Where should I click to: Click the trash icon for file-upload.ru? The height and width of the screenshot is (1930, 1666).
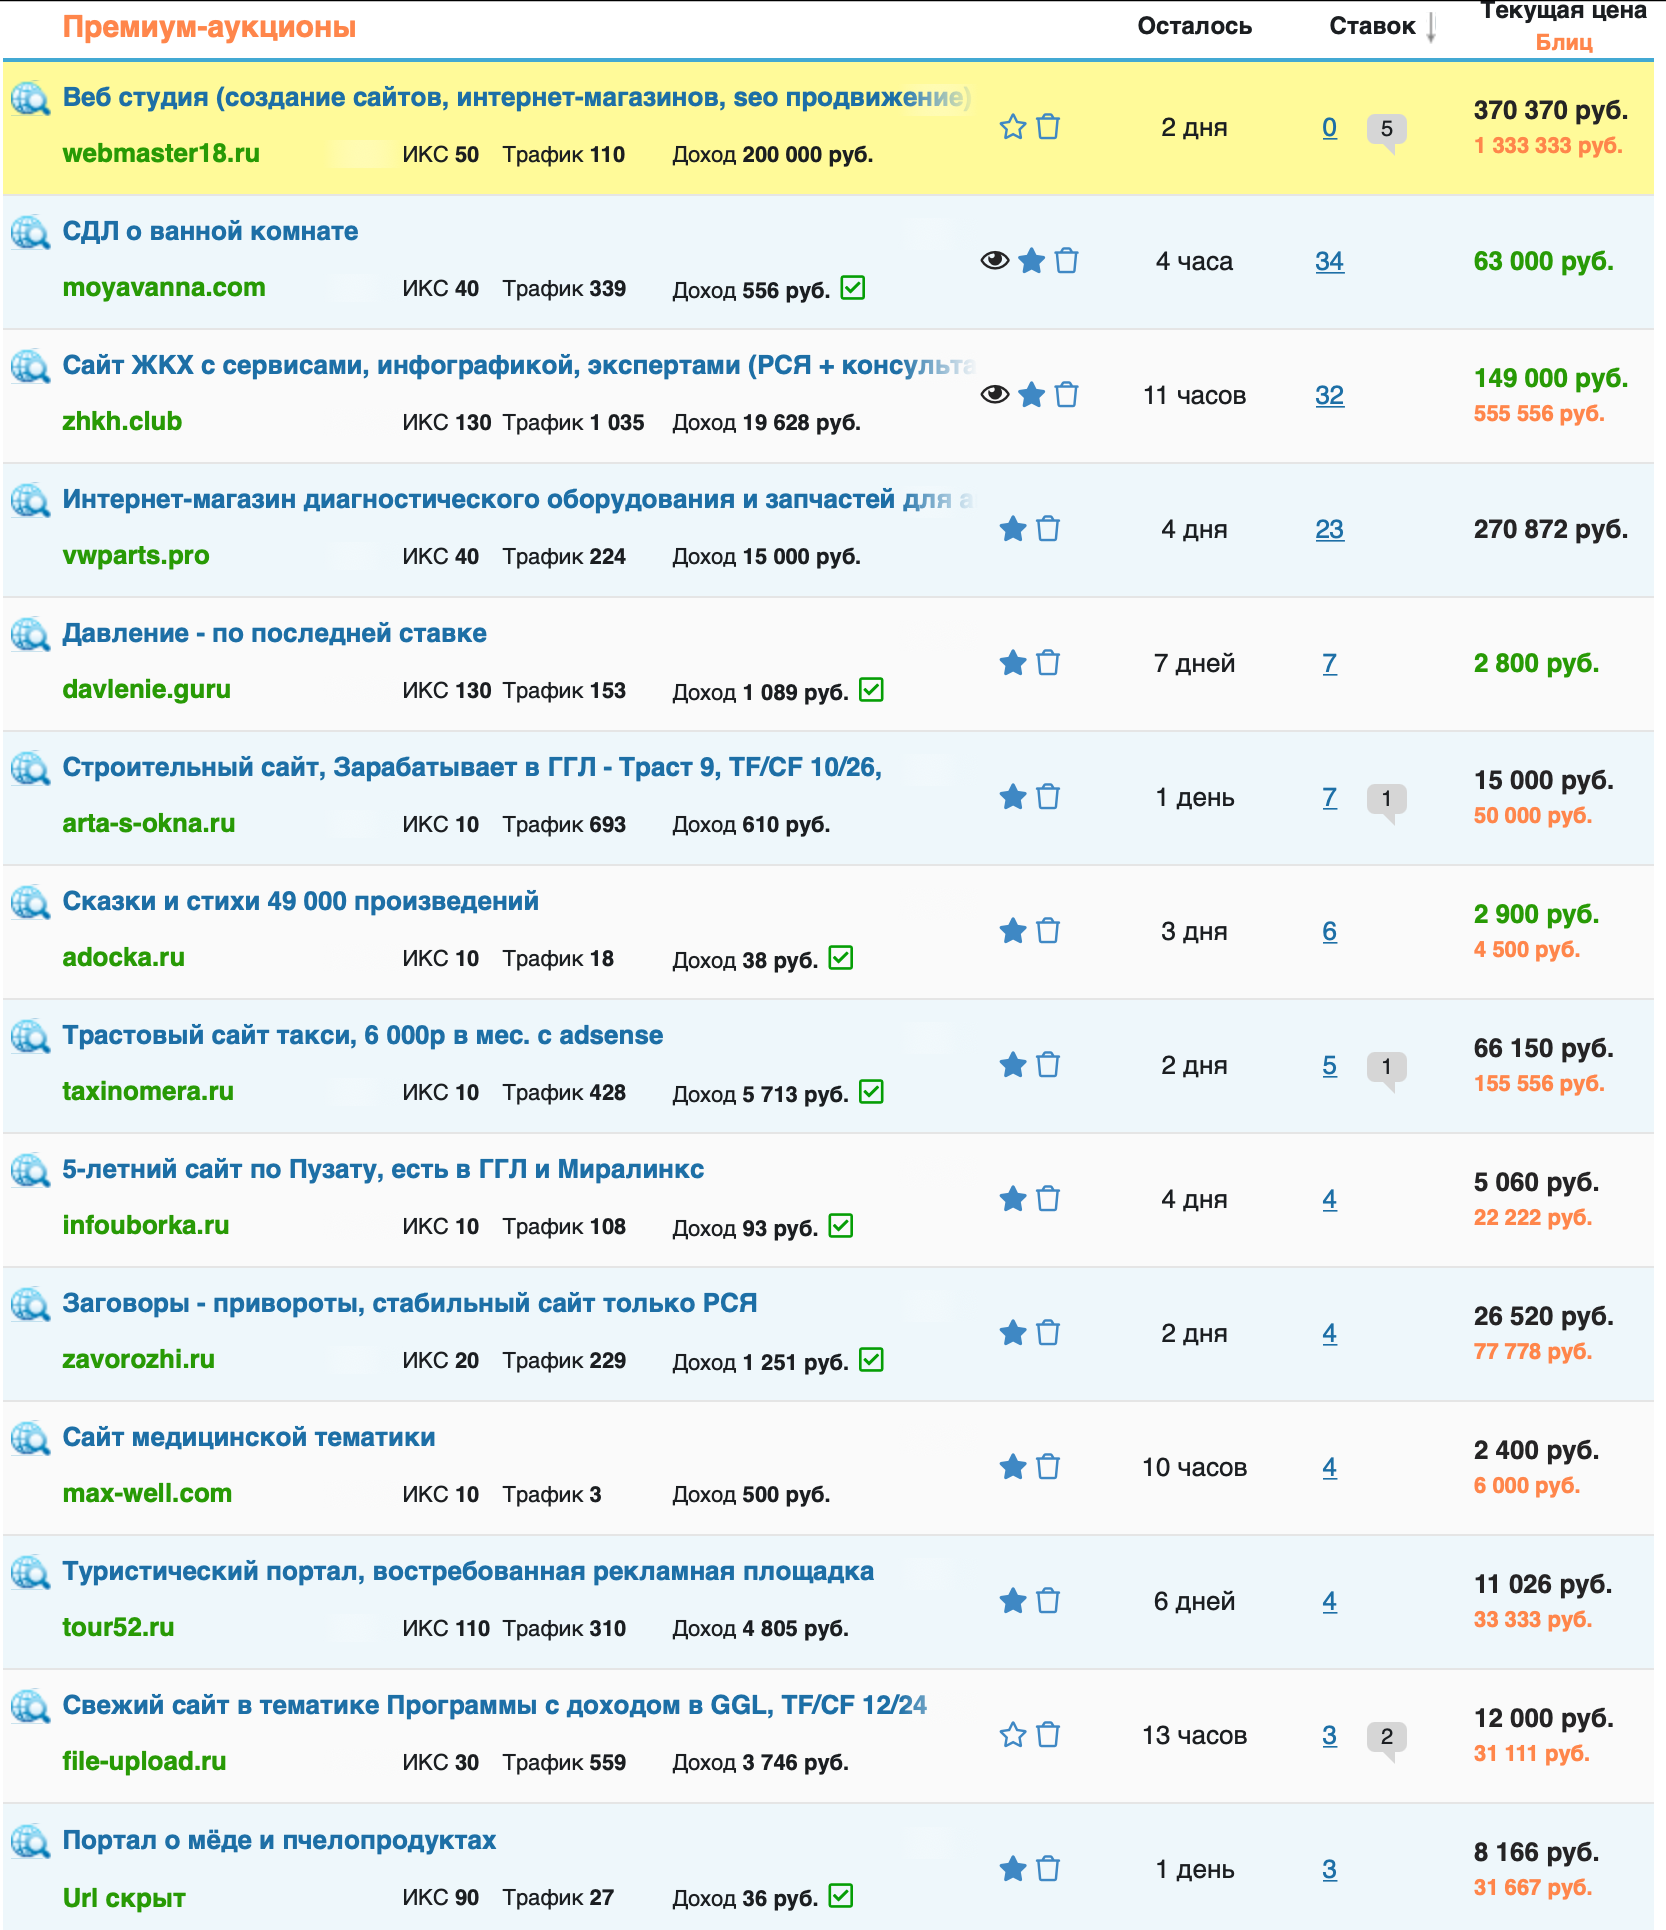(x=1048, y=1735)
